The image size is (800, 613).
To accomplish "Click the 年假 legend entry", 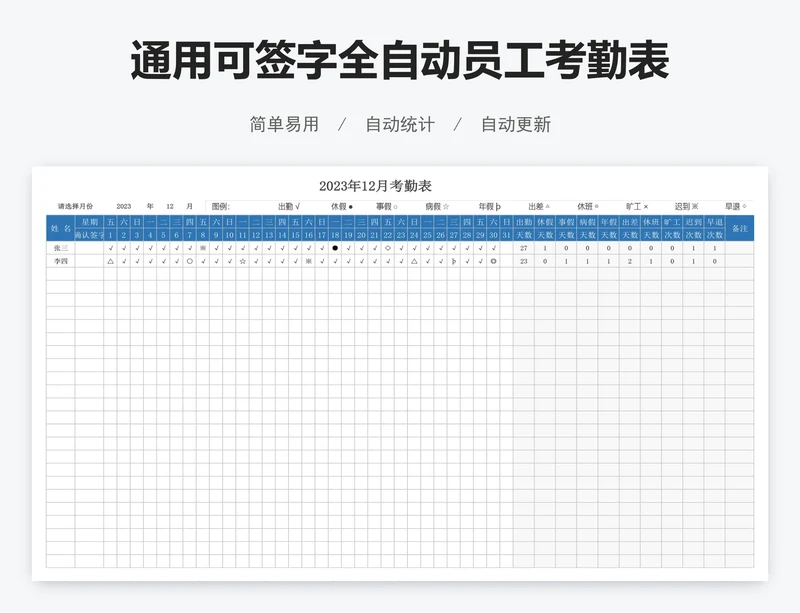I will pyautogui.click(x=490, y=206).
